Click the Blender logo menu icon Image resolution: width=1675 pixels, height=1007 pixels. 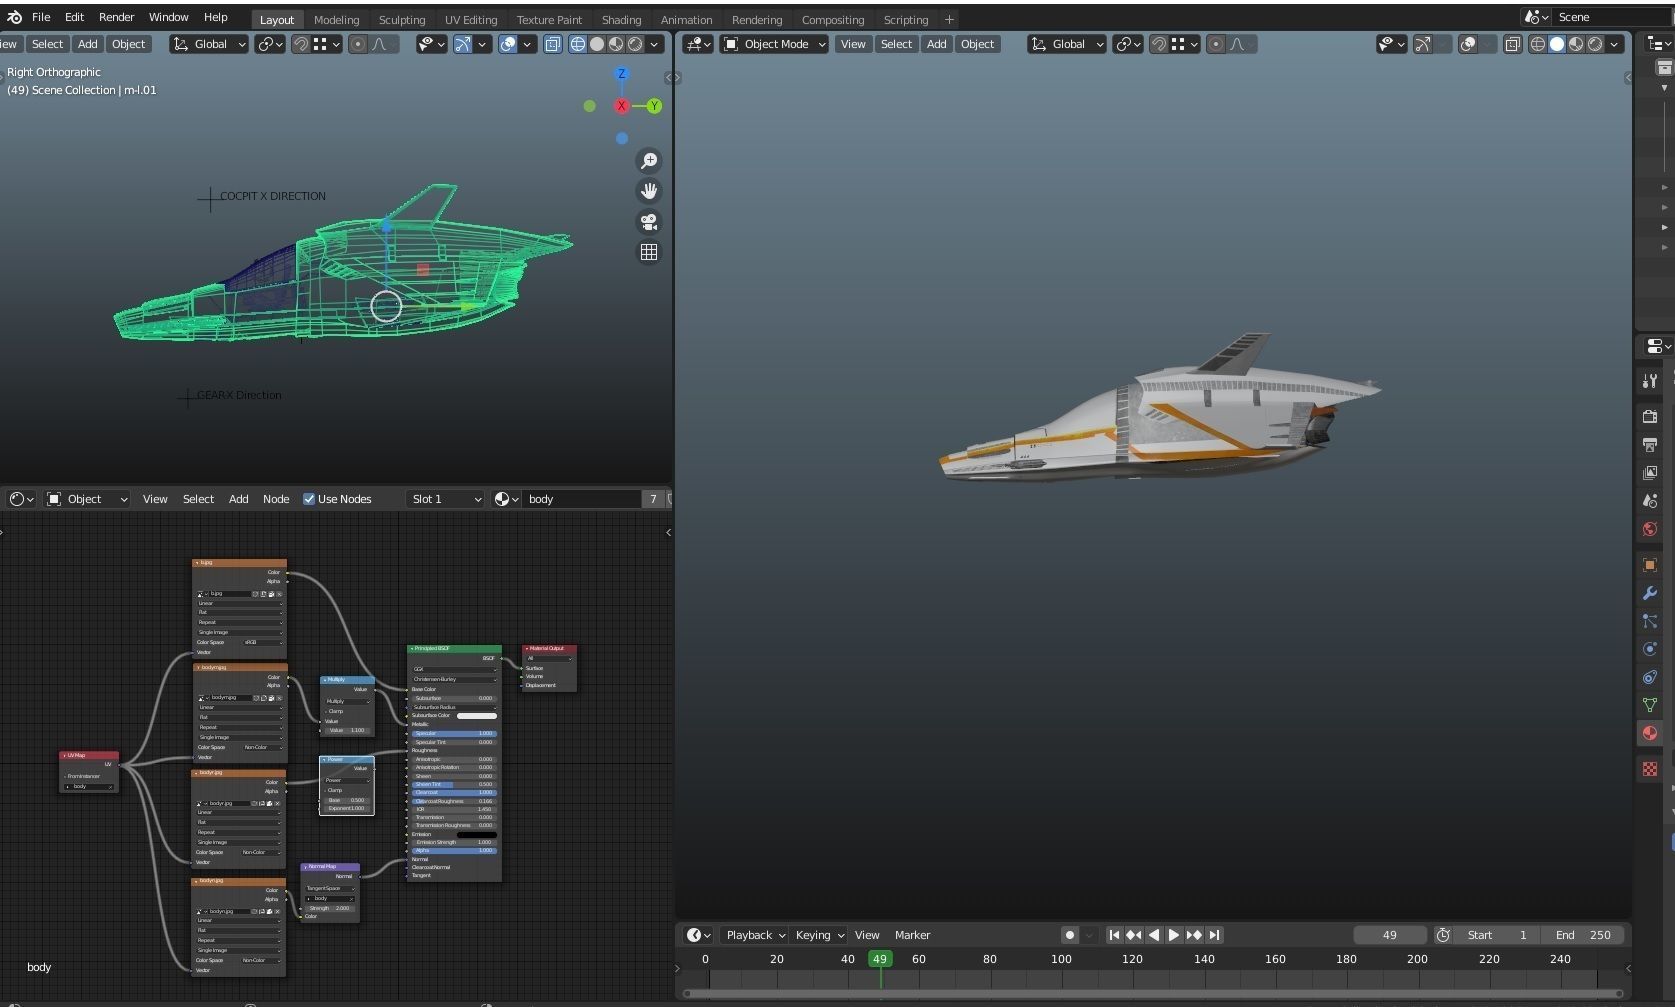pos(14,17)
